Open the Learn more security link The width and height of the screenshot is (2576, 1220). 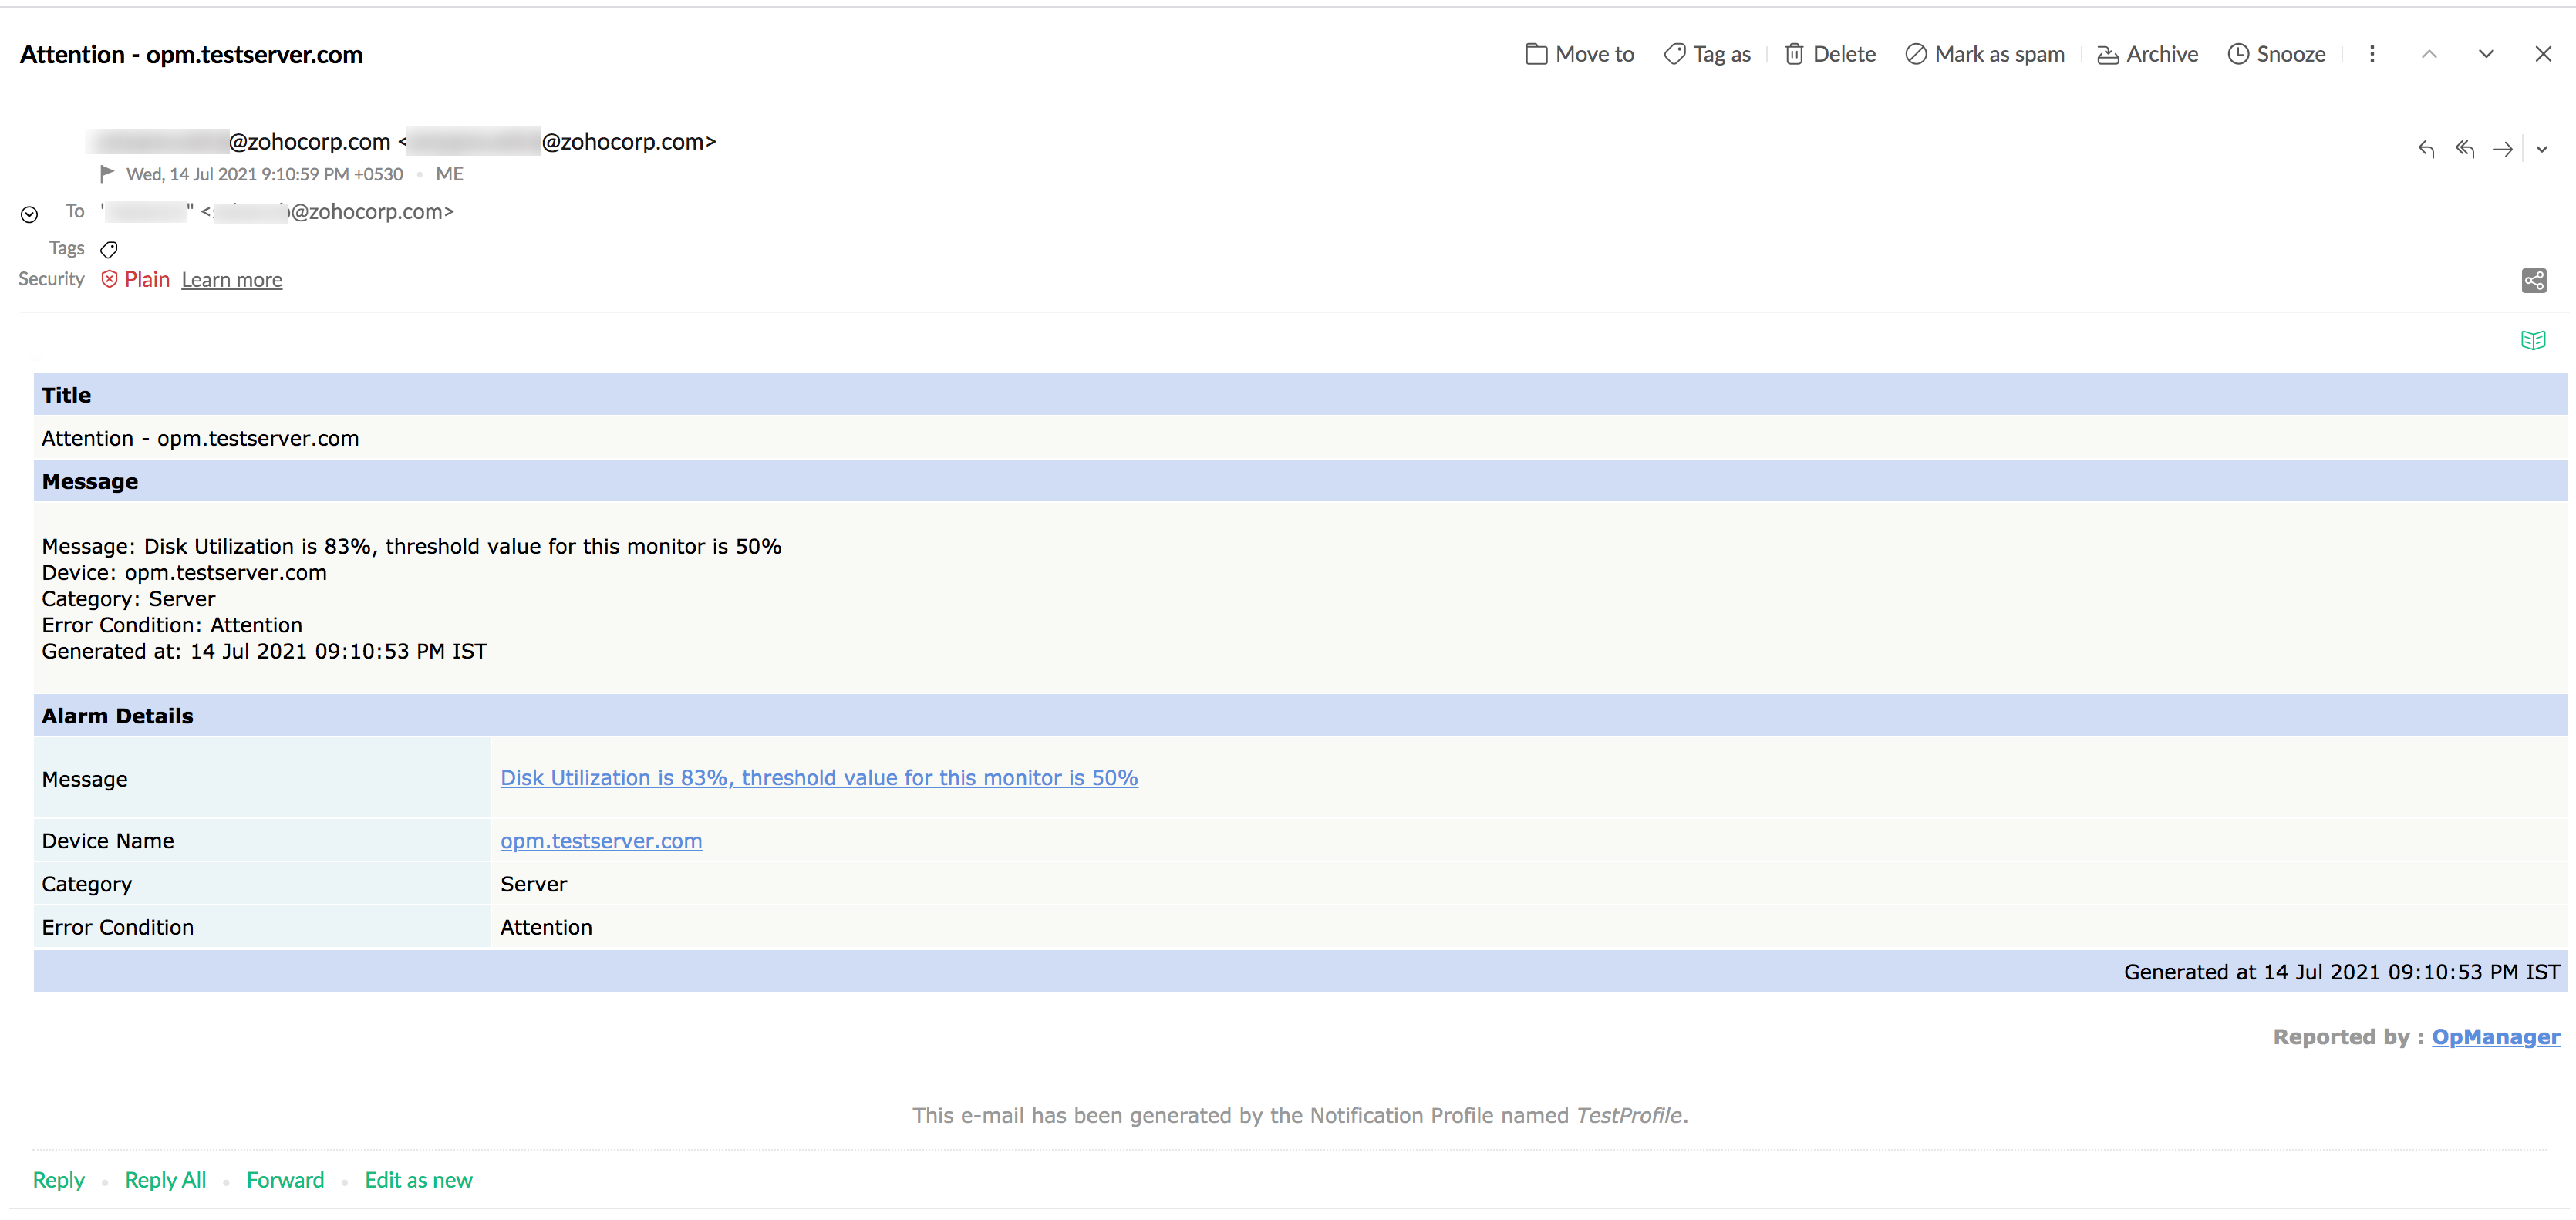click(x=231, y=279)
